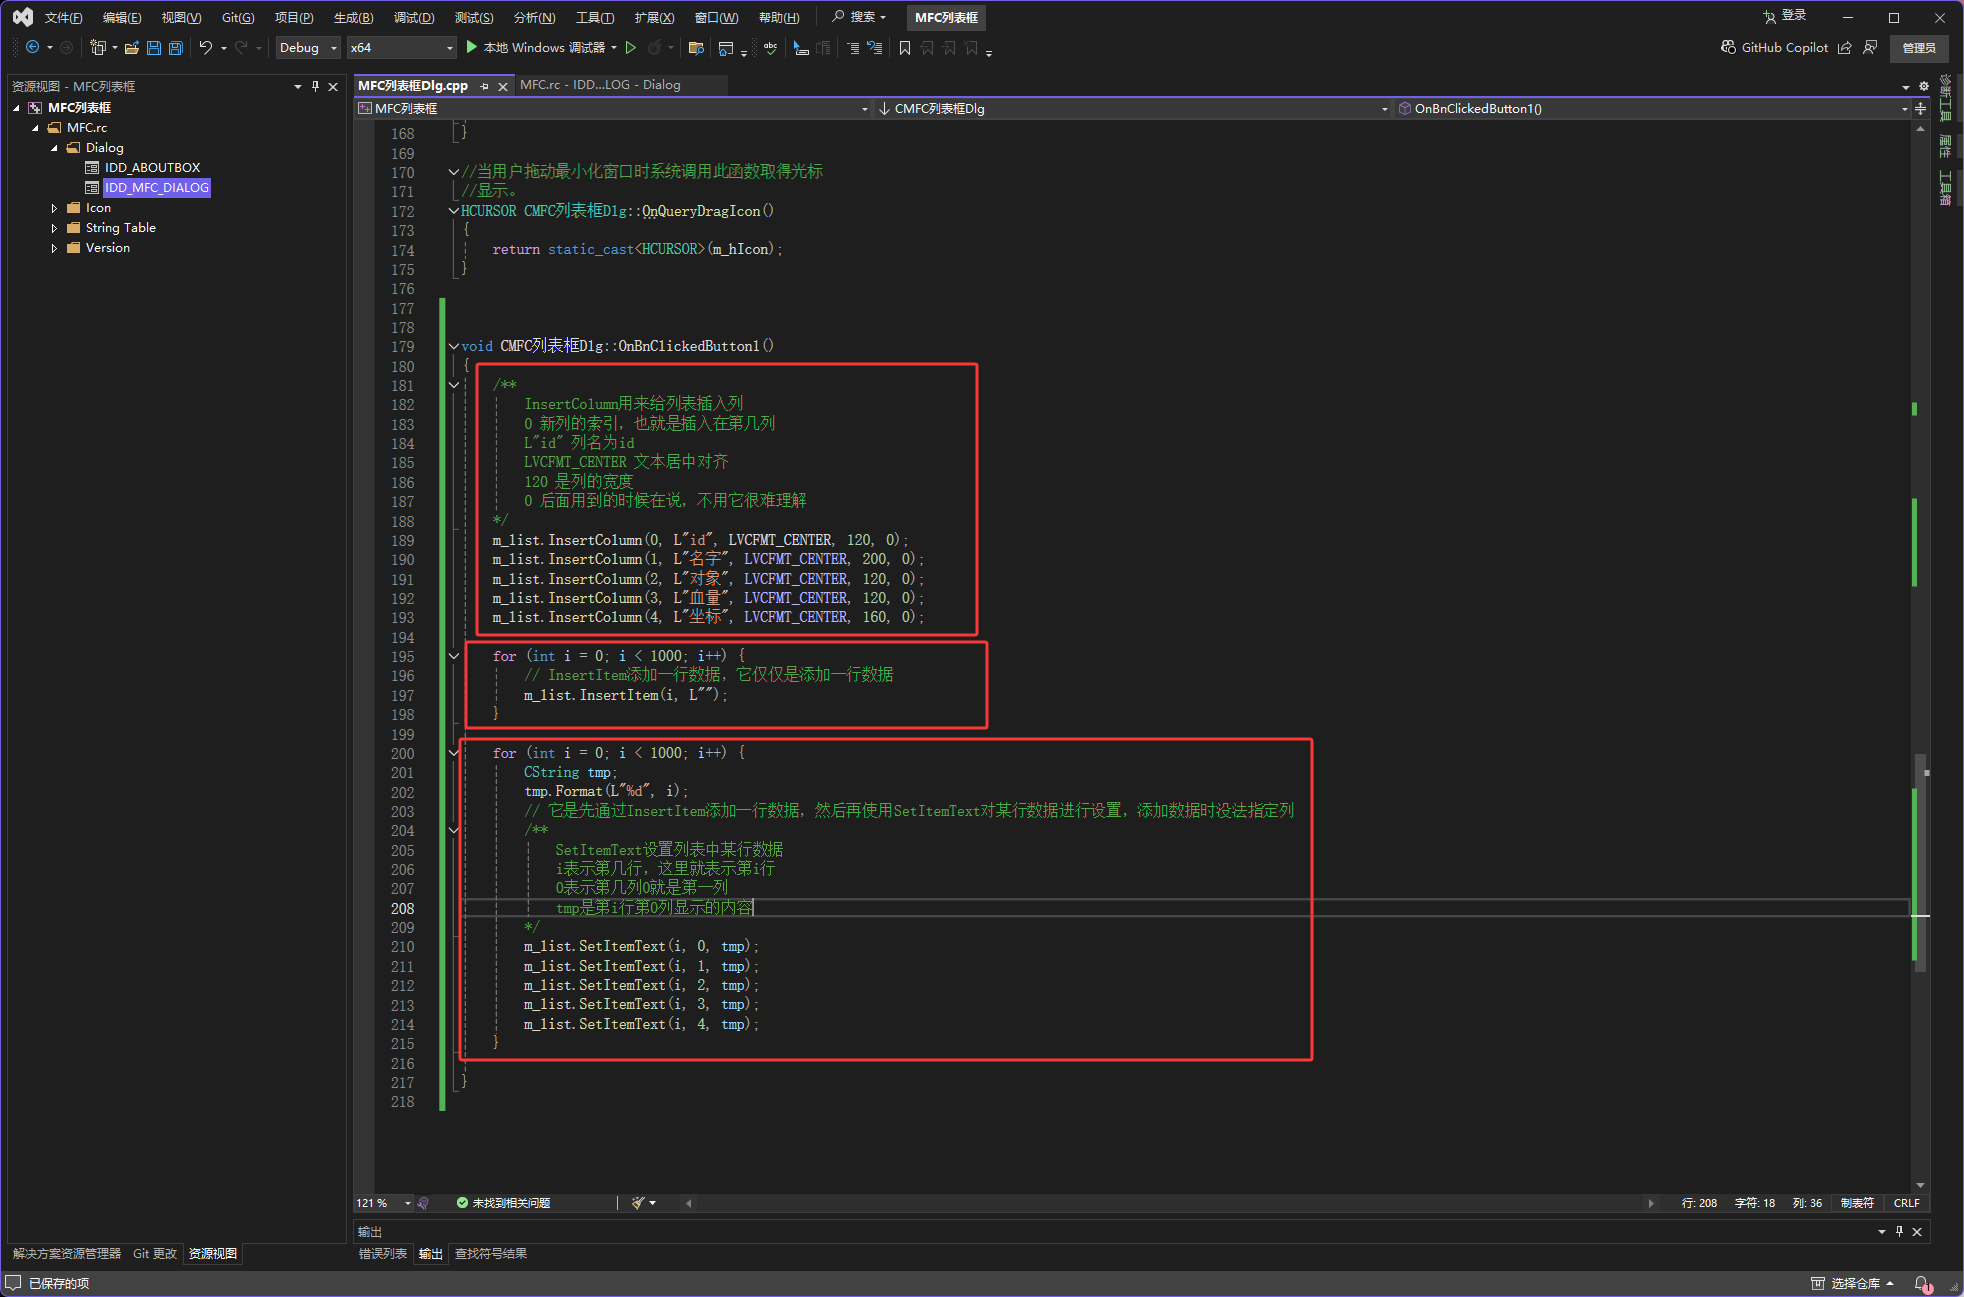
Task: Navigate backward with the blue arrow icon
Action: 32,48
